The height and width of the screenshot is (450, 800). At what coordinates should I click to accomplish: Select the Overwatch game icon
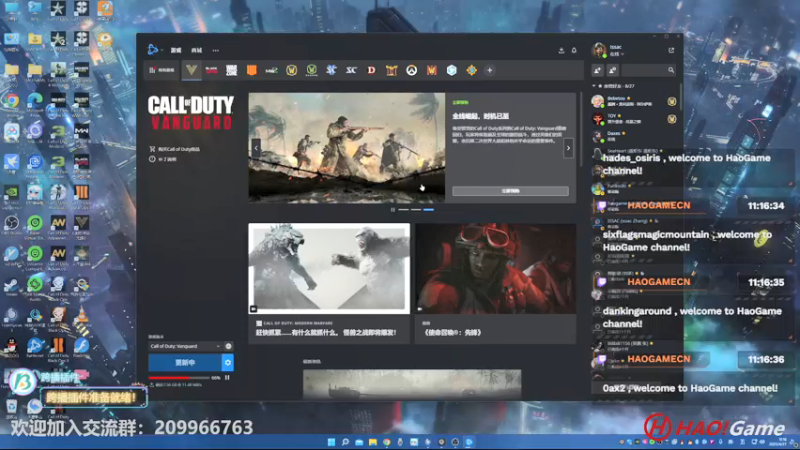[412, 70]
